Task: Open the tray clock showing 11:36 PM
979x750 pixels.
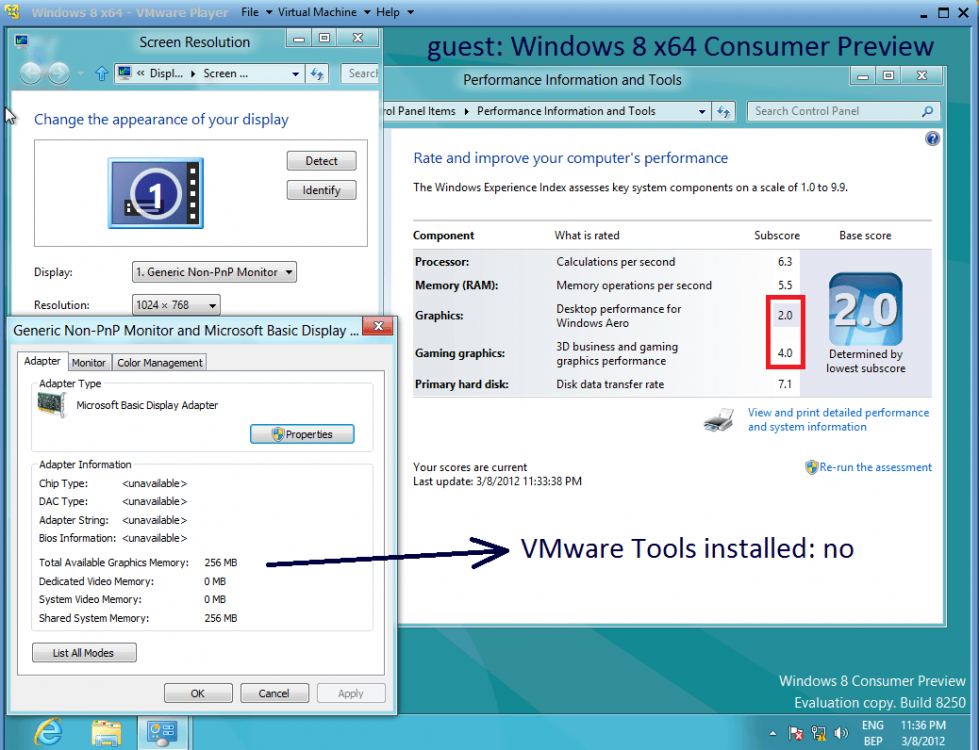Action: [x=923, y=733]
